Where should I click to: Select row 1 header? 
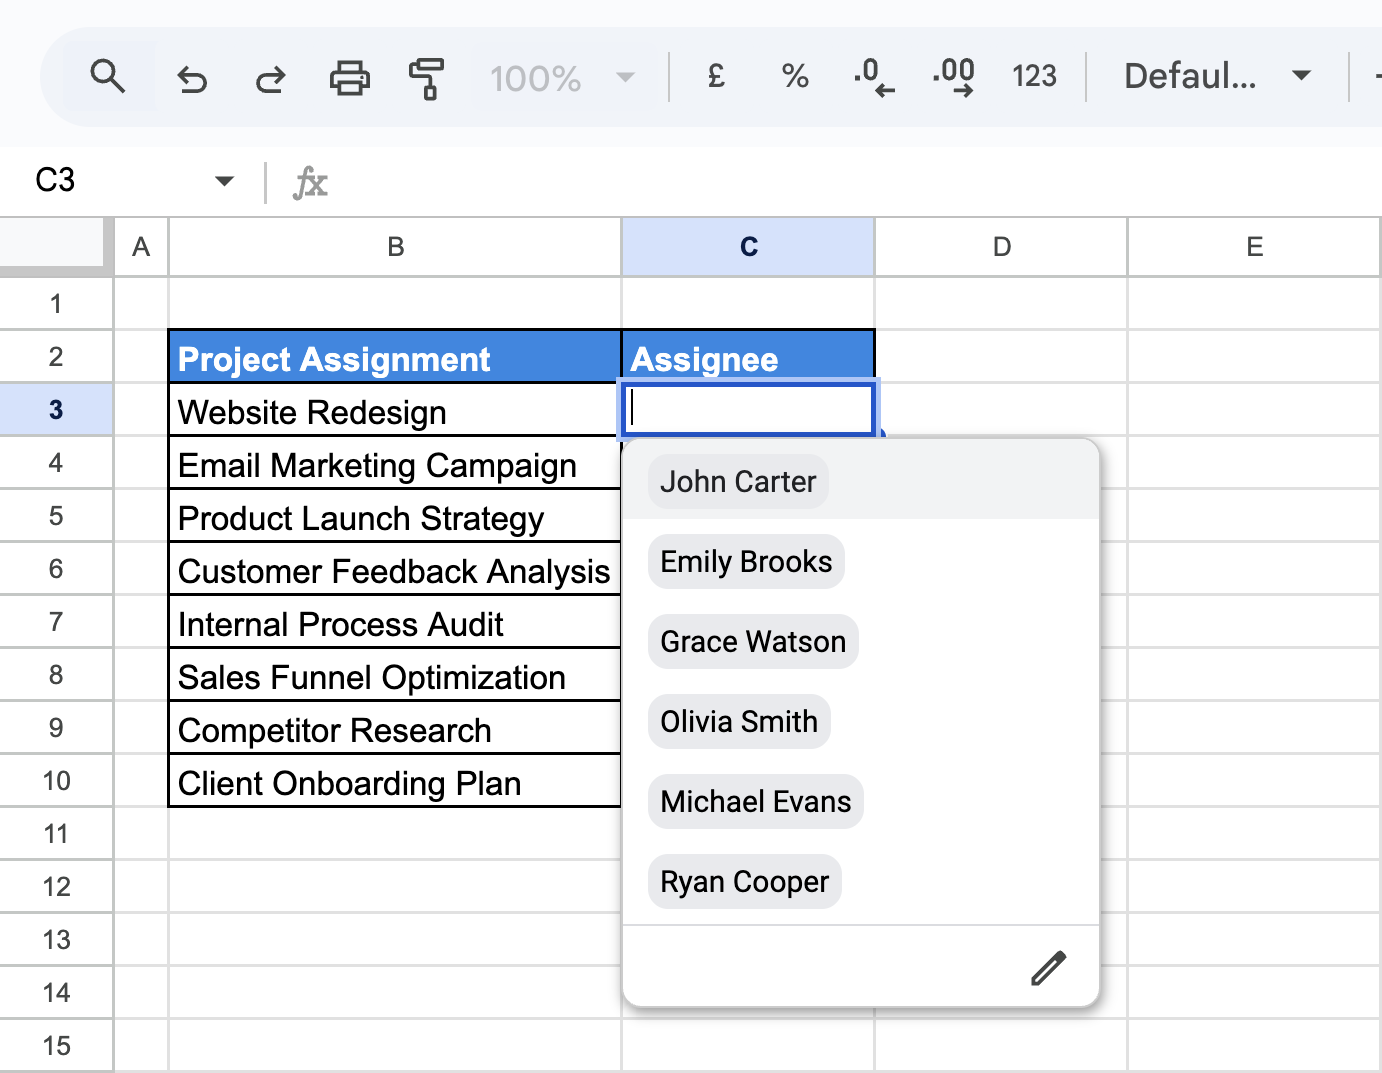(x=56, y=303)
